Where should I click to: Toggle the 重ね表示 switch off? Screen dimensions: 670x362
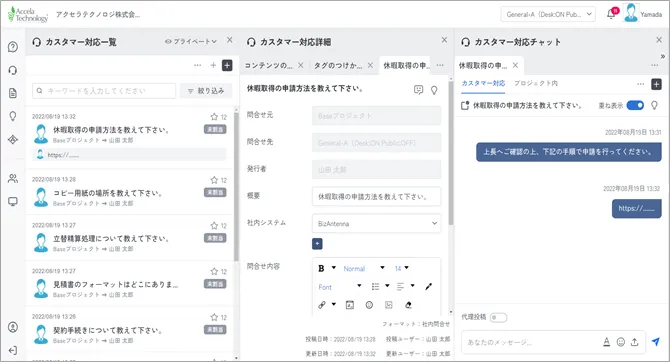tap(635, 105)
